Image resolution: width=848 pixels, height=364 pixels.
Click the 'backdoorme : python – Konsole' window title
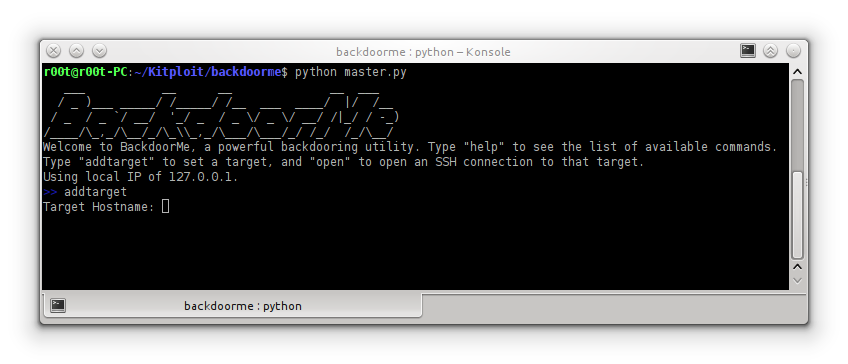(x=423, y=52)
